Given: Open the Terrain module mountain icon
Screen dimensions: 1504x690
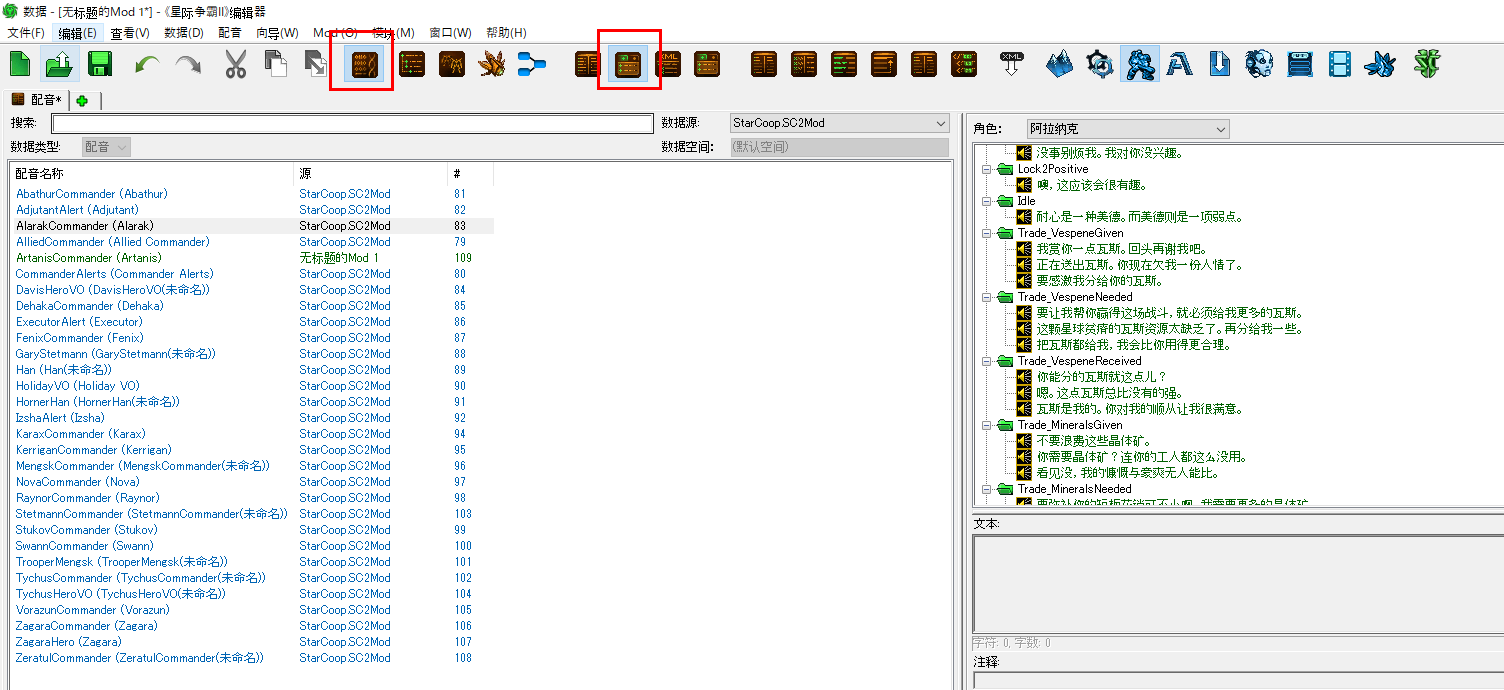Looking at the screenshot, I should click(1059, 65).
